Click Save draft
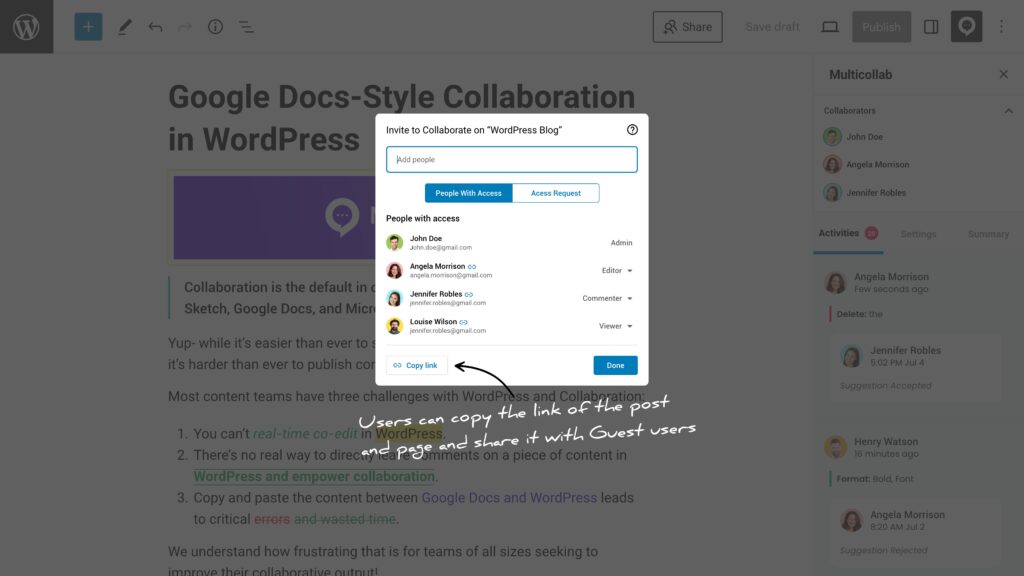The height and width of the screenshot is (576, 1024). click(772, 27)
